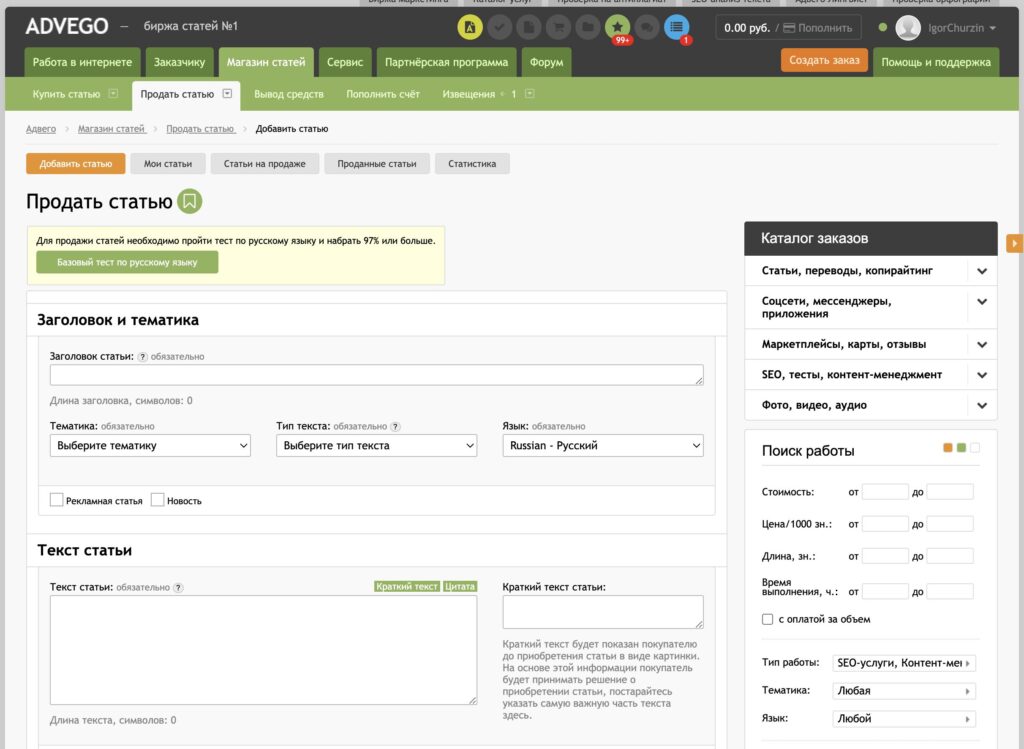Open Работа в интернете menu

(82, 62)
